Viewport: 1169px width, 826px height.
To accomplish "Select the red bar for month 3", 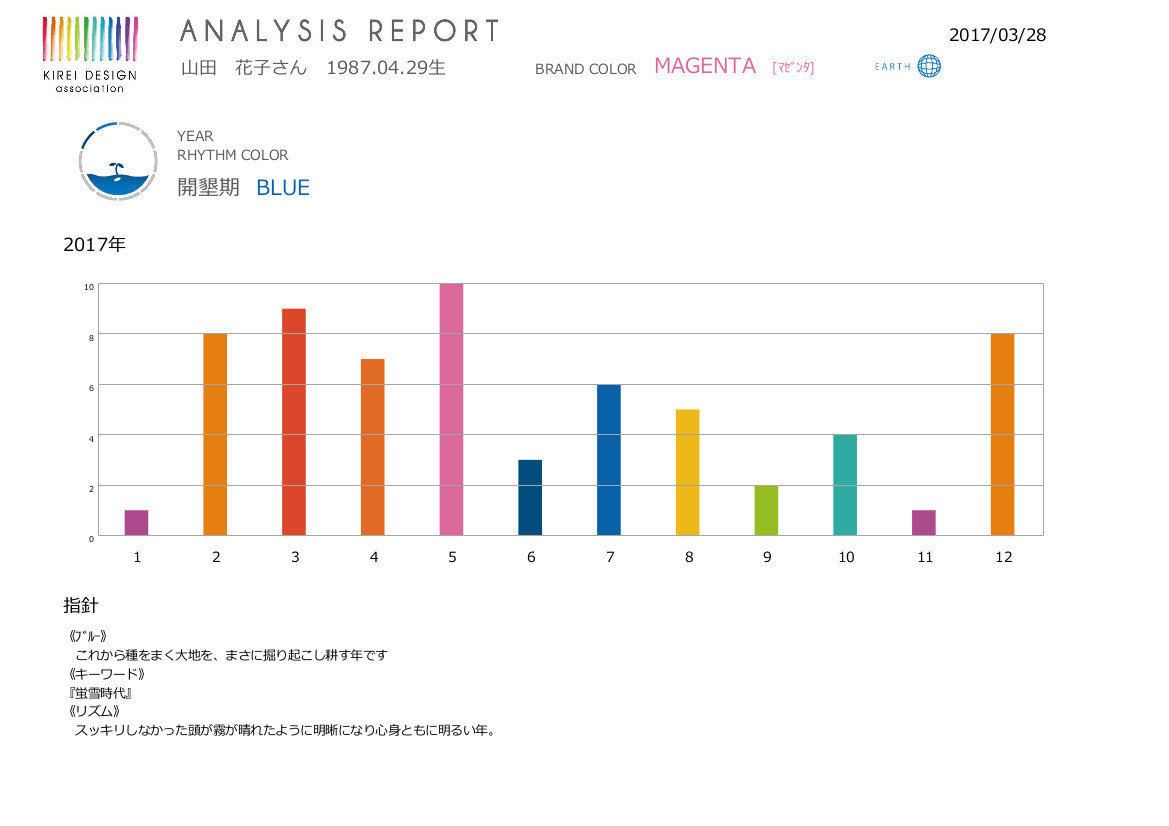I will click(x=294, y=422).
